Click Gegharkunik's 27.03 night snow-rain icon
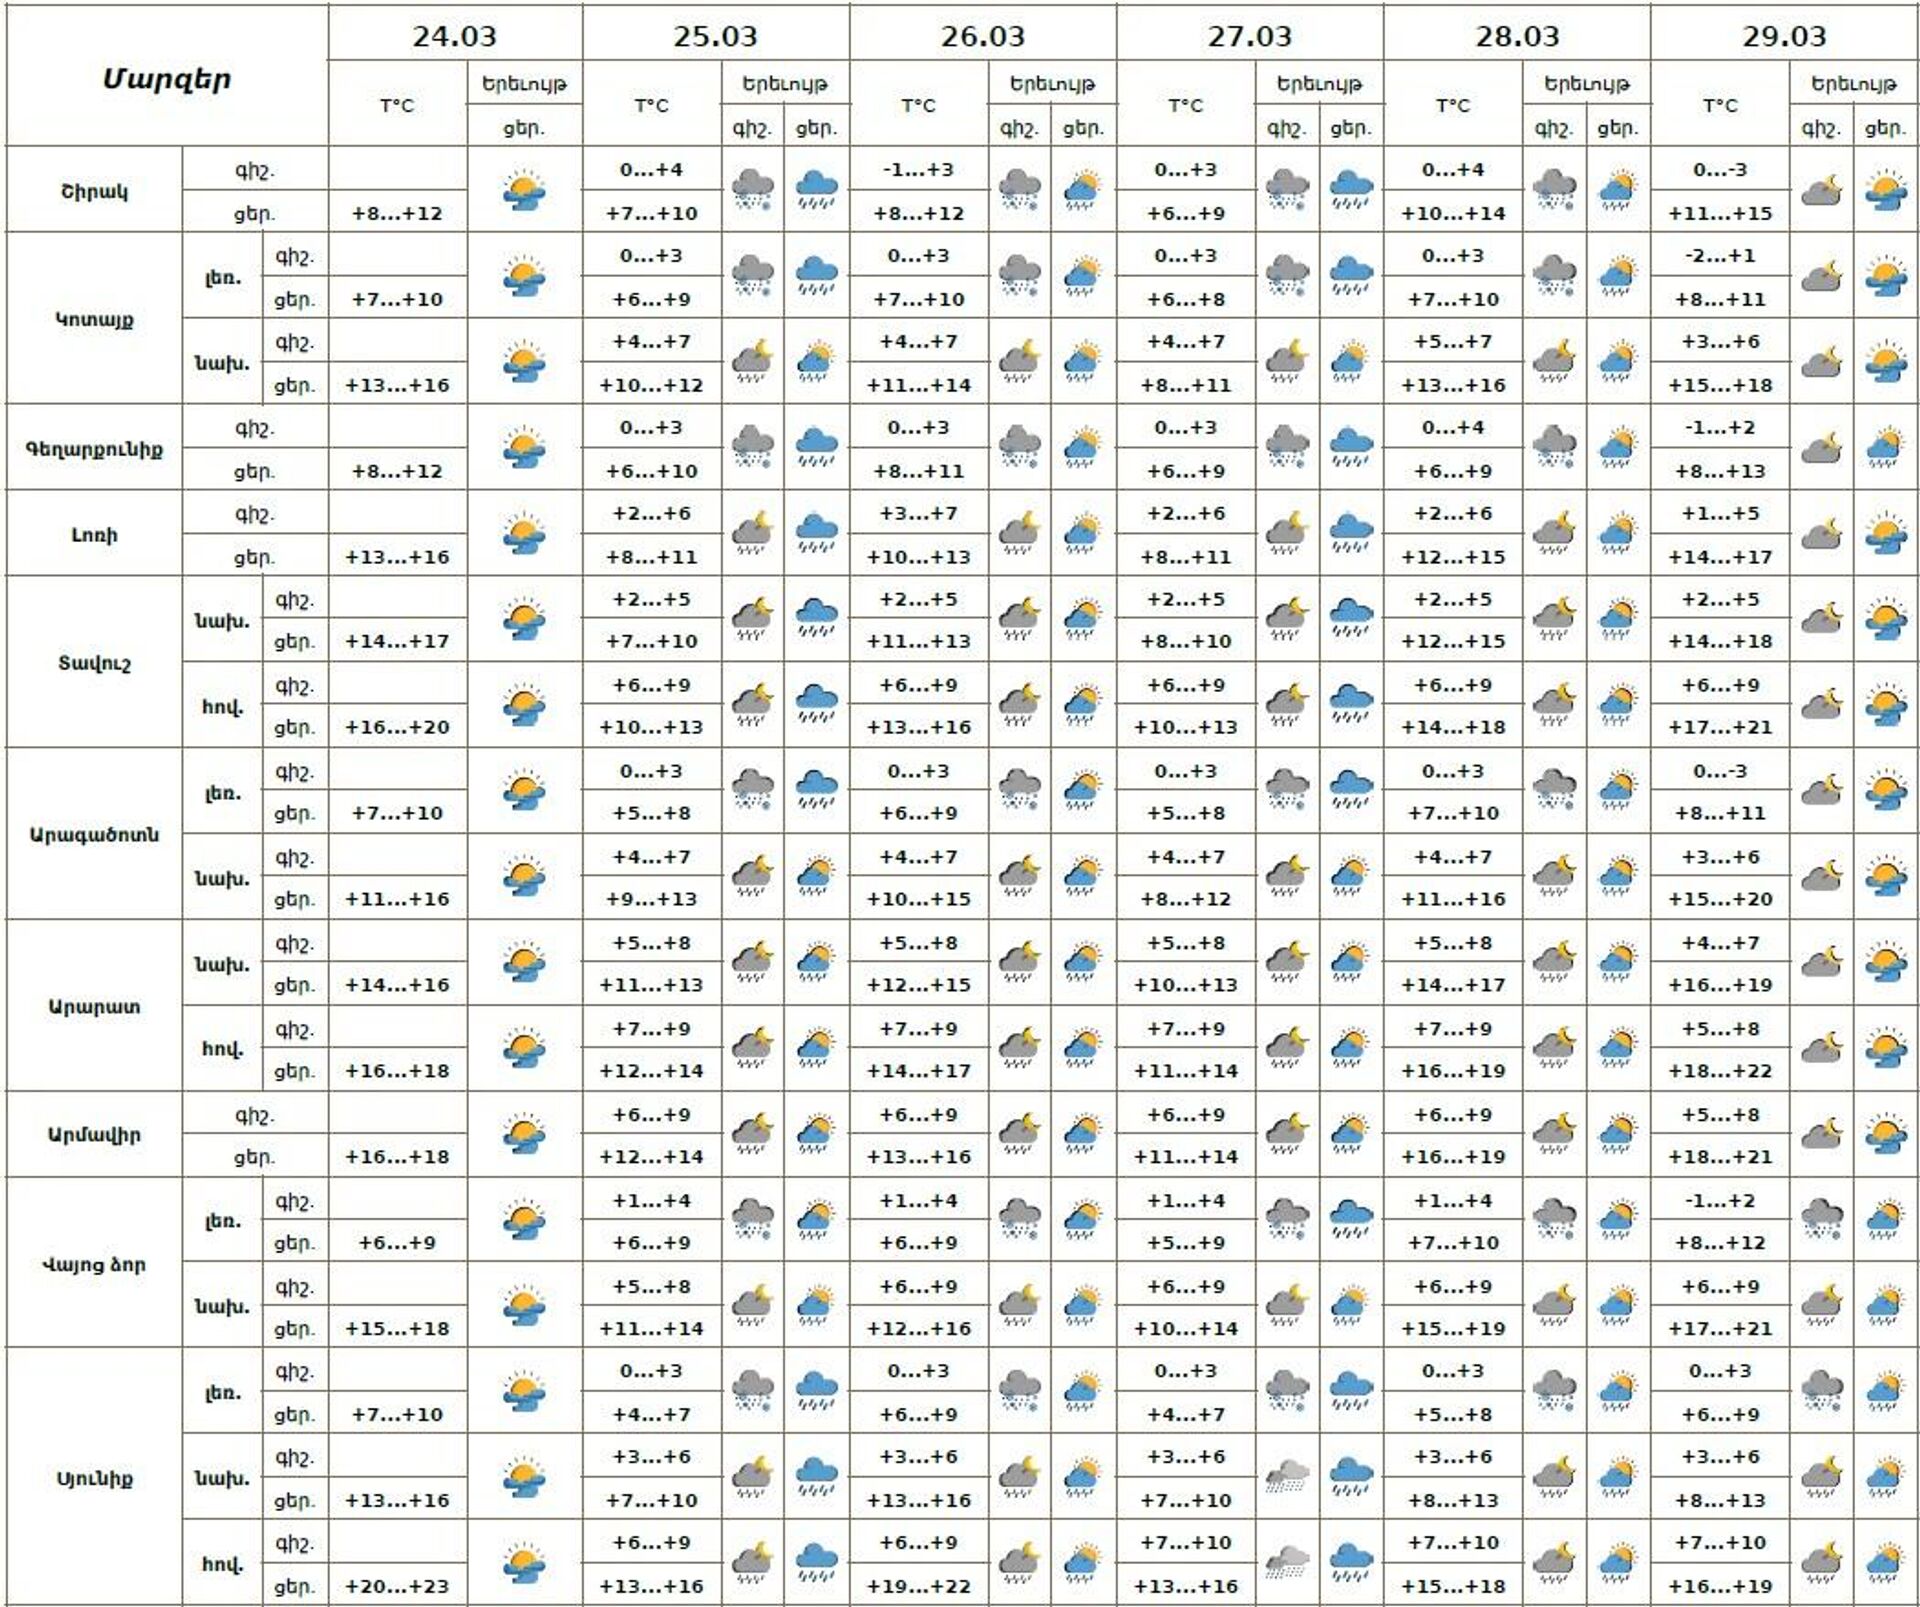Viewport: 1920px width, 1607px height. (1287, 447)
